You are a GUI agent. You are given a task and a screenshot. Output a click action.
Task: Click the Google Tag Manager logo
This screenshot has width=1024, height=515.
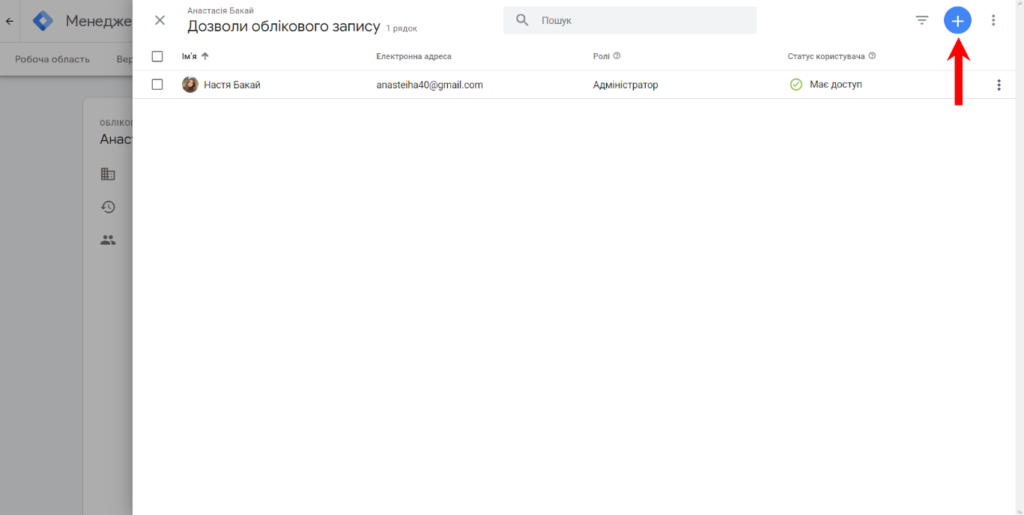click(43, 20)
